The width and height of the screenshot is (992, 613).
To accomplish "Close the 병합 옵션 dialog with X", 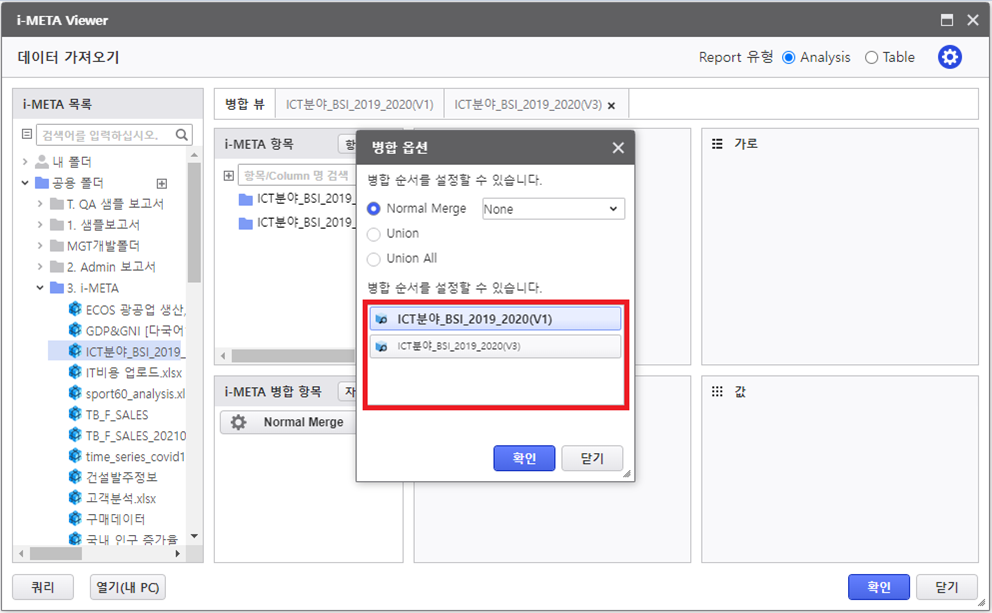I will pyautogui.click(x=618, y=148).
